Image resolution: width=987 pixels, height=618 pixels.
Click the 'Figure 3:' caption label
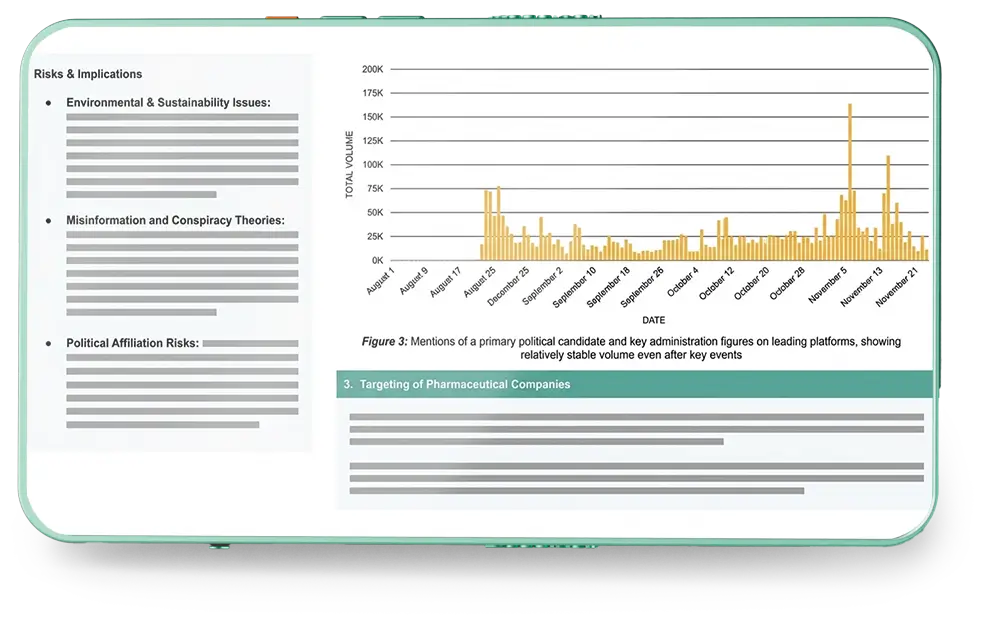384,342
